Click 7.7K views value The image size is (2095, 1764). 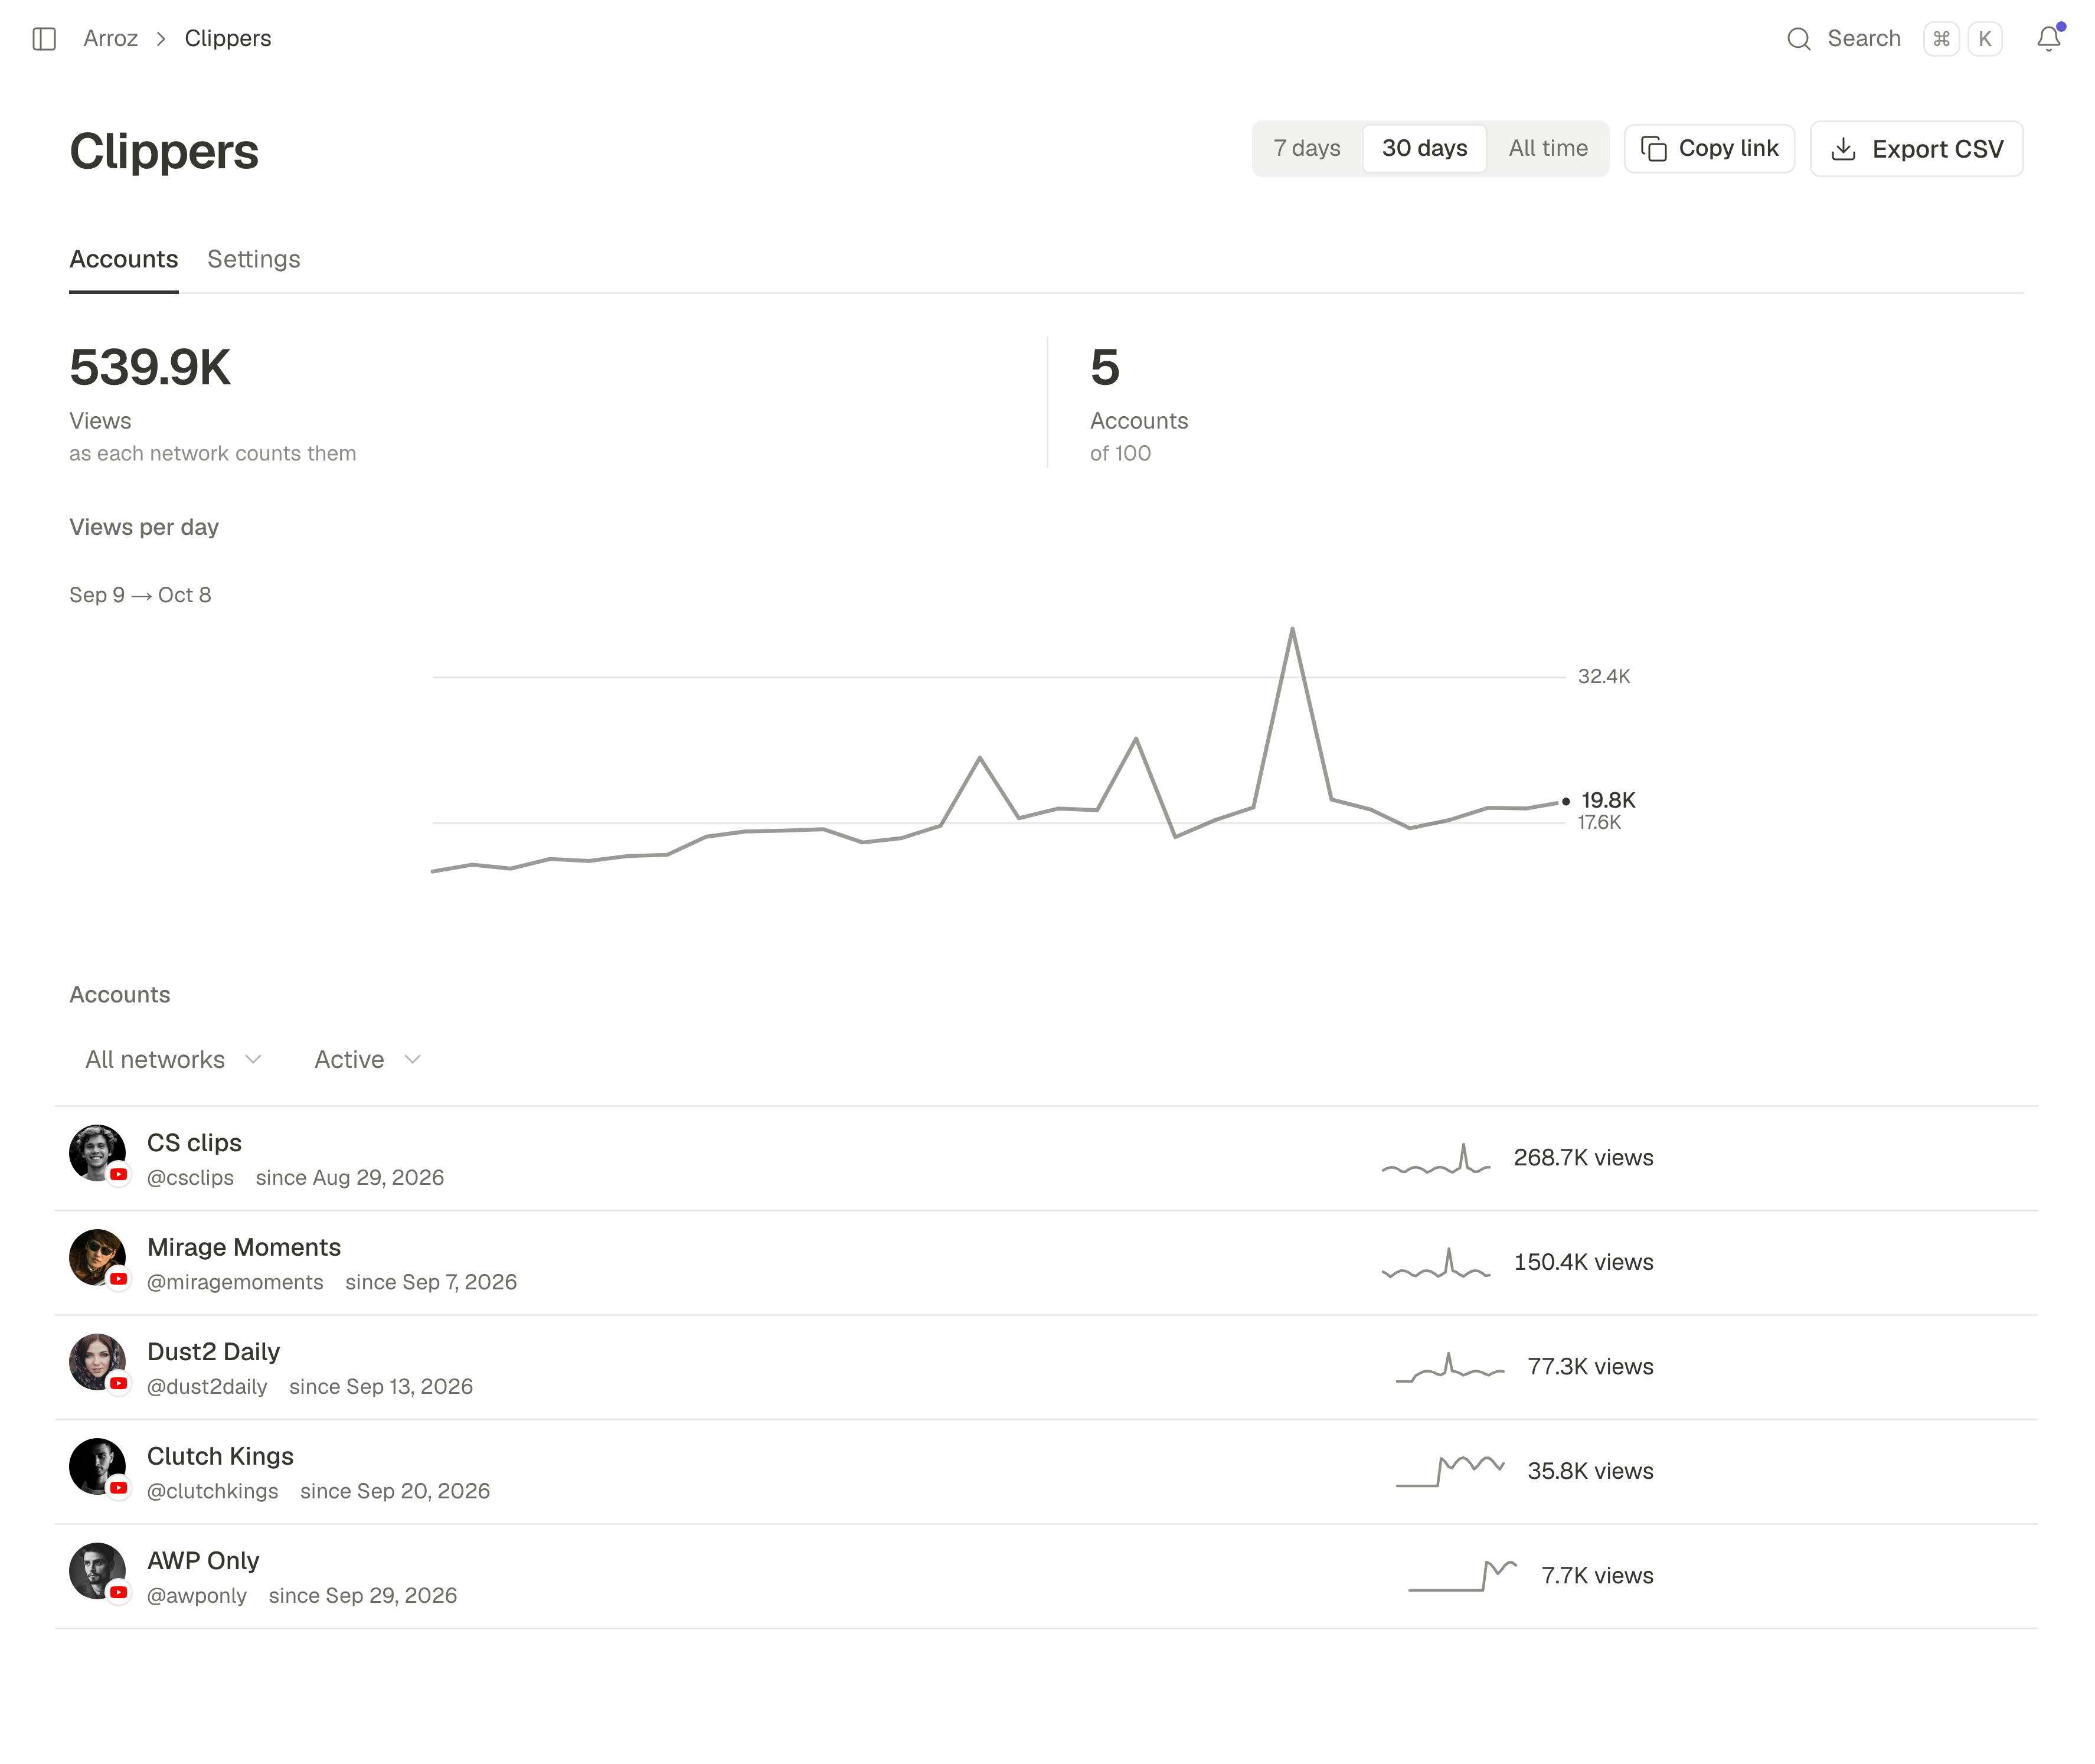pos(1597,1576)
